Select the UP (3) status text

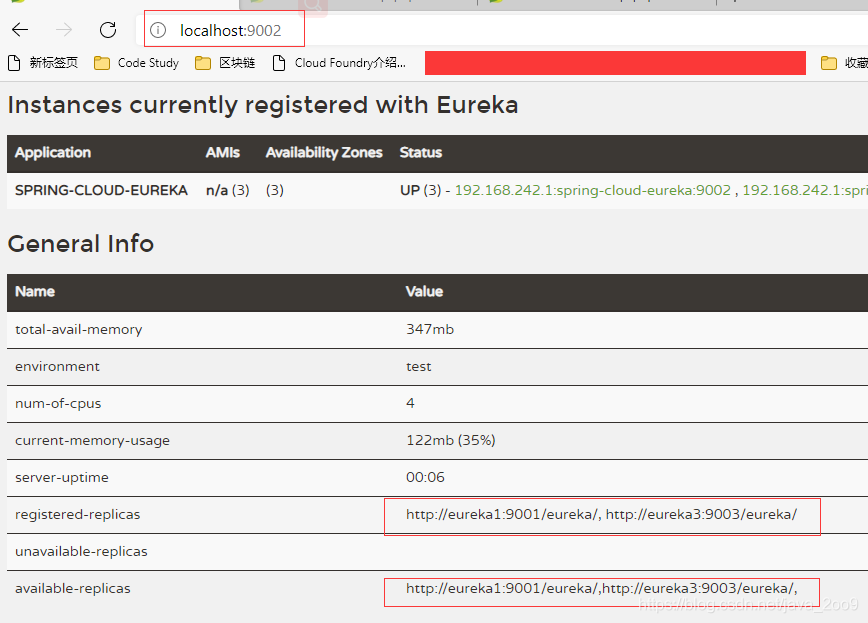[421, 190]
